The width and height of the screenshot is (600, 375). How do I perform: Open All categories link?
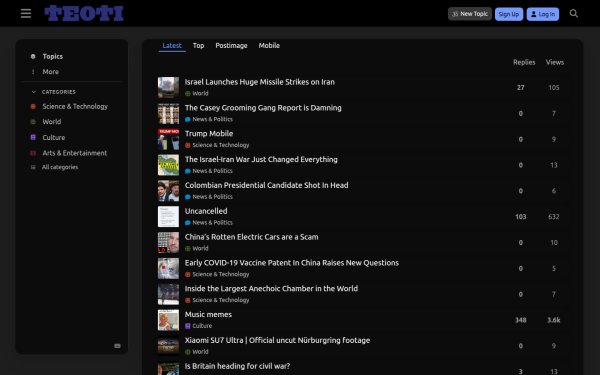pyautogui.click(x=60, y=167)
